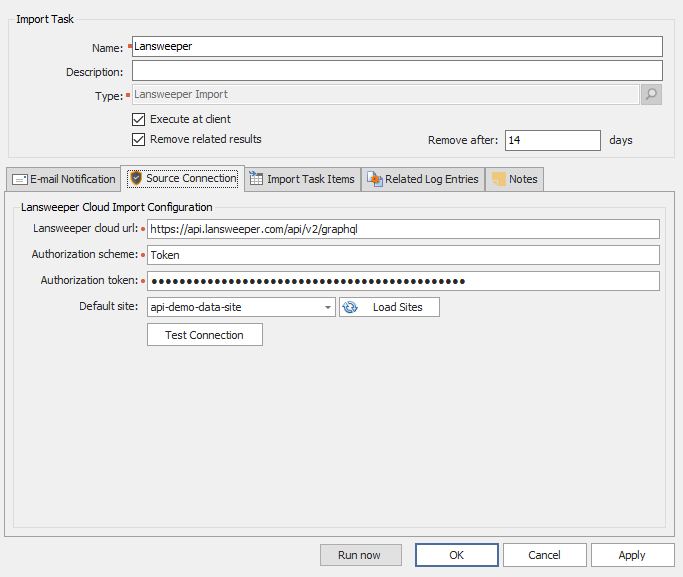Expand the Default site dropdown arrow

pos(328,307)
